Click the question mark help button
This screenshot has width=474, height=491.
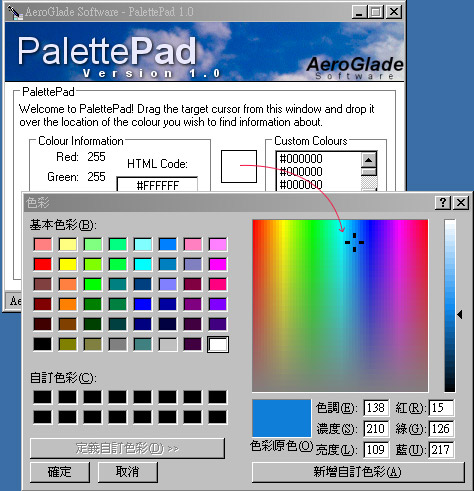(x=443, y=202)
